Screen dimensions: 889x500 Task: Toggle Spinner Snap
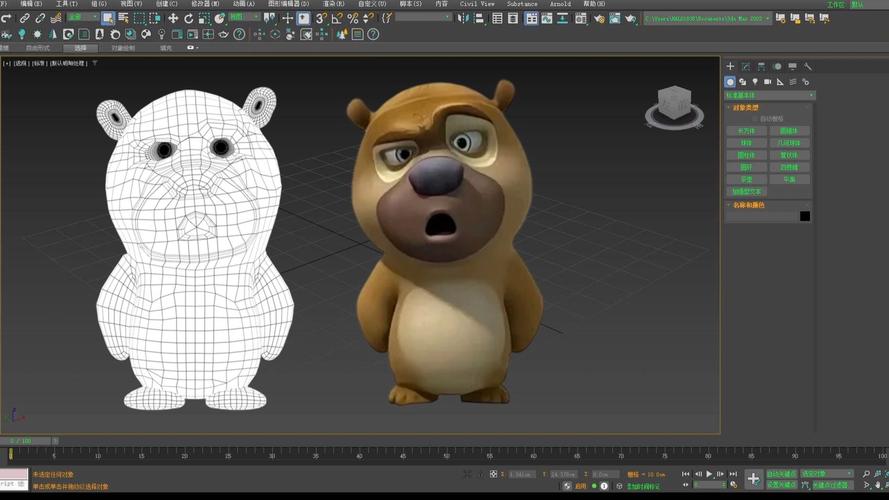pos(369,19)
